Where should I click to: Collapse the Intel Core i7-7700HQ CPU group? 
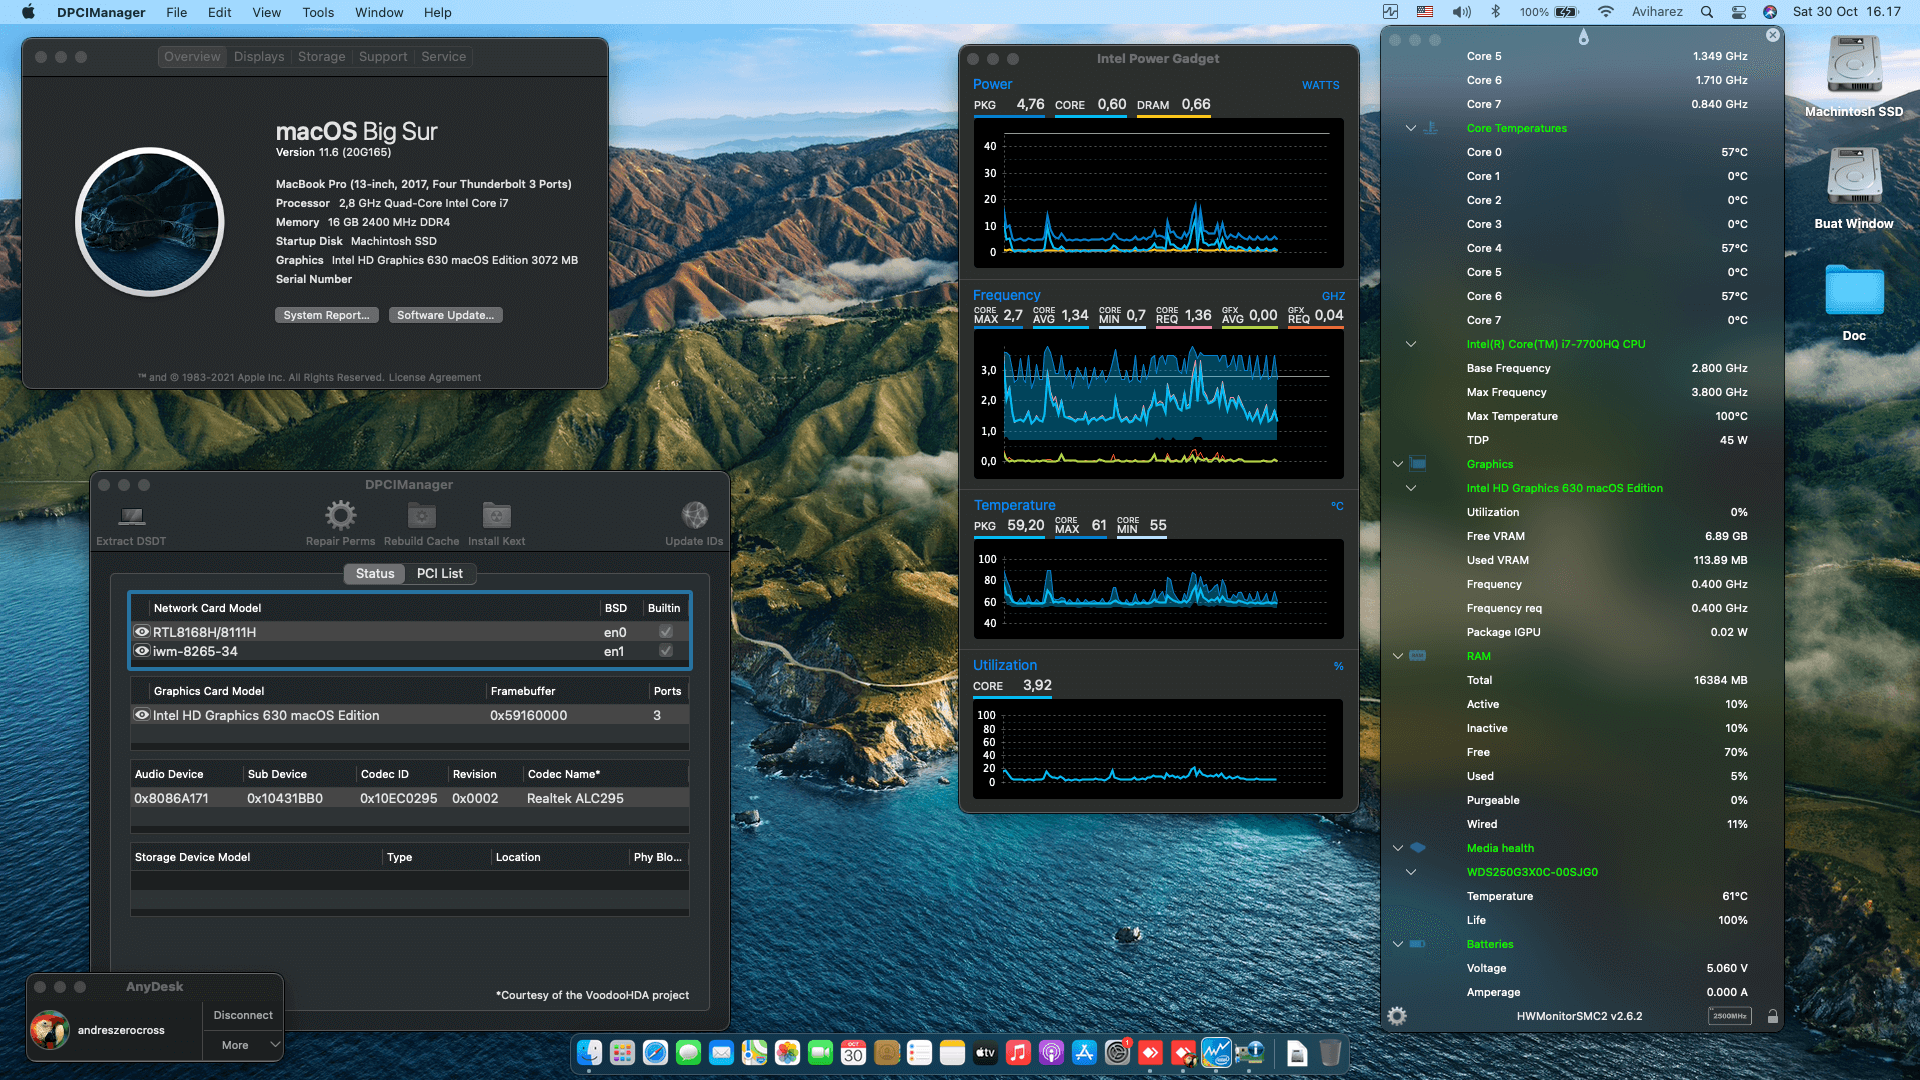1411,344
